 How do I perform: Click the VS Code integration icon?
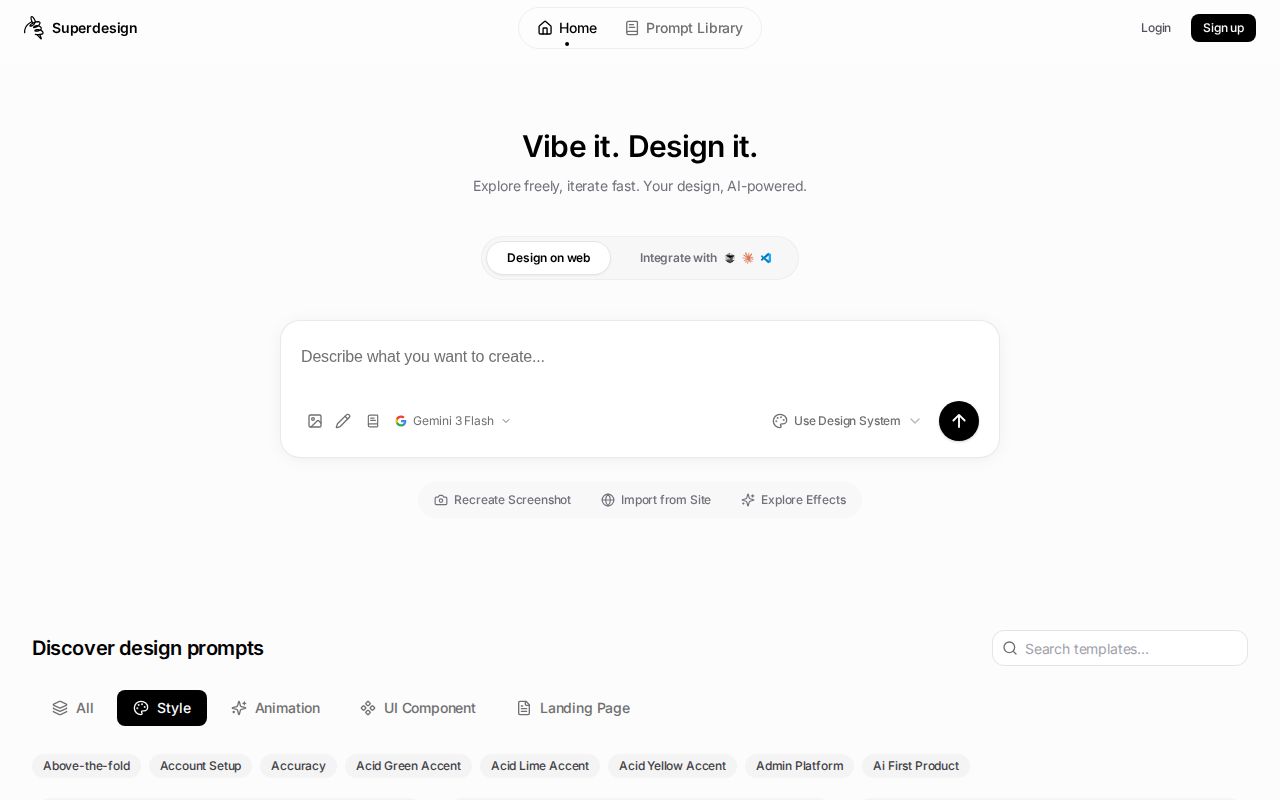[766, 258]
